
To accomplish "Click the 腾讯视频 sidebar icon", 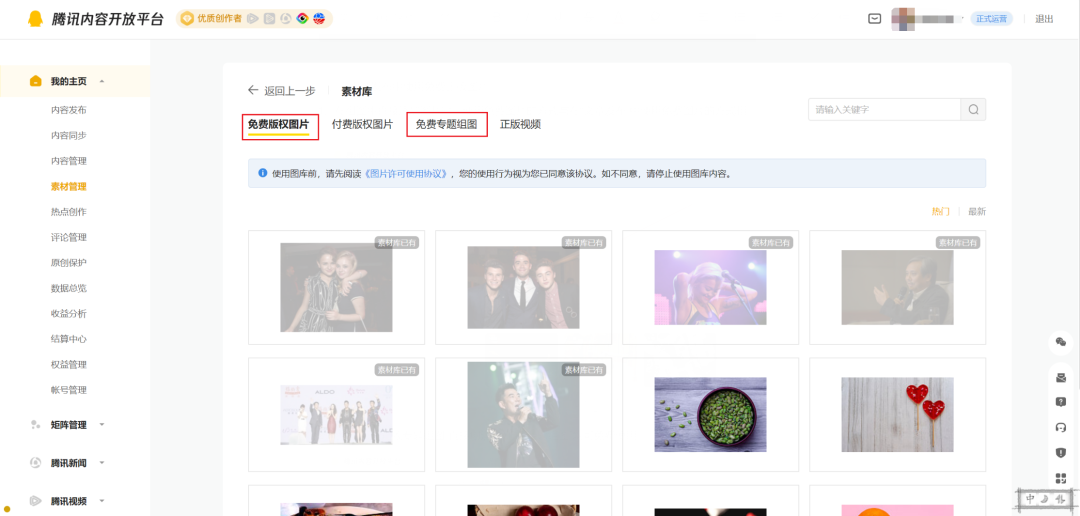I will pos(35,501).
